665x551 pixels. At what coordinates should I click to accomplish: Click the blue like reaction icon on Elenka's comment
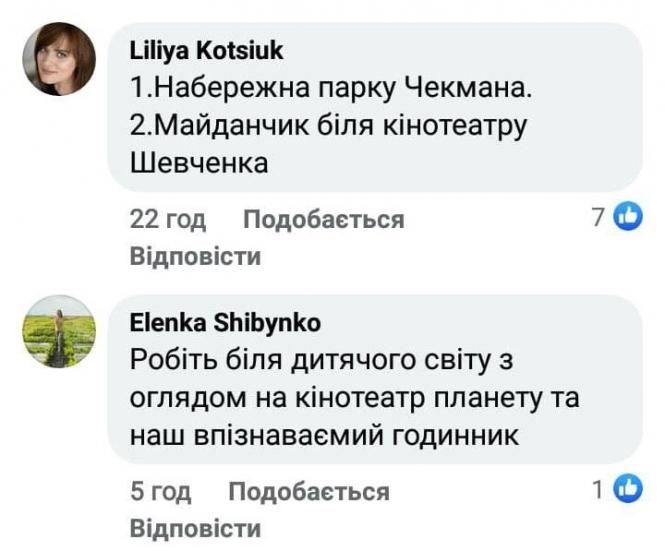coord(627,489)
